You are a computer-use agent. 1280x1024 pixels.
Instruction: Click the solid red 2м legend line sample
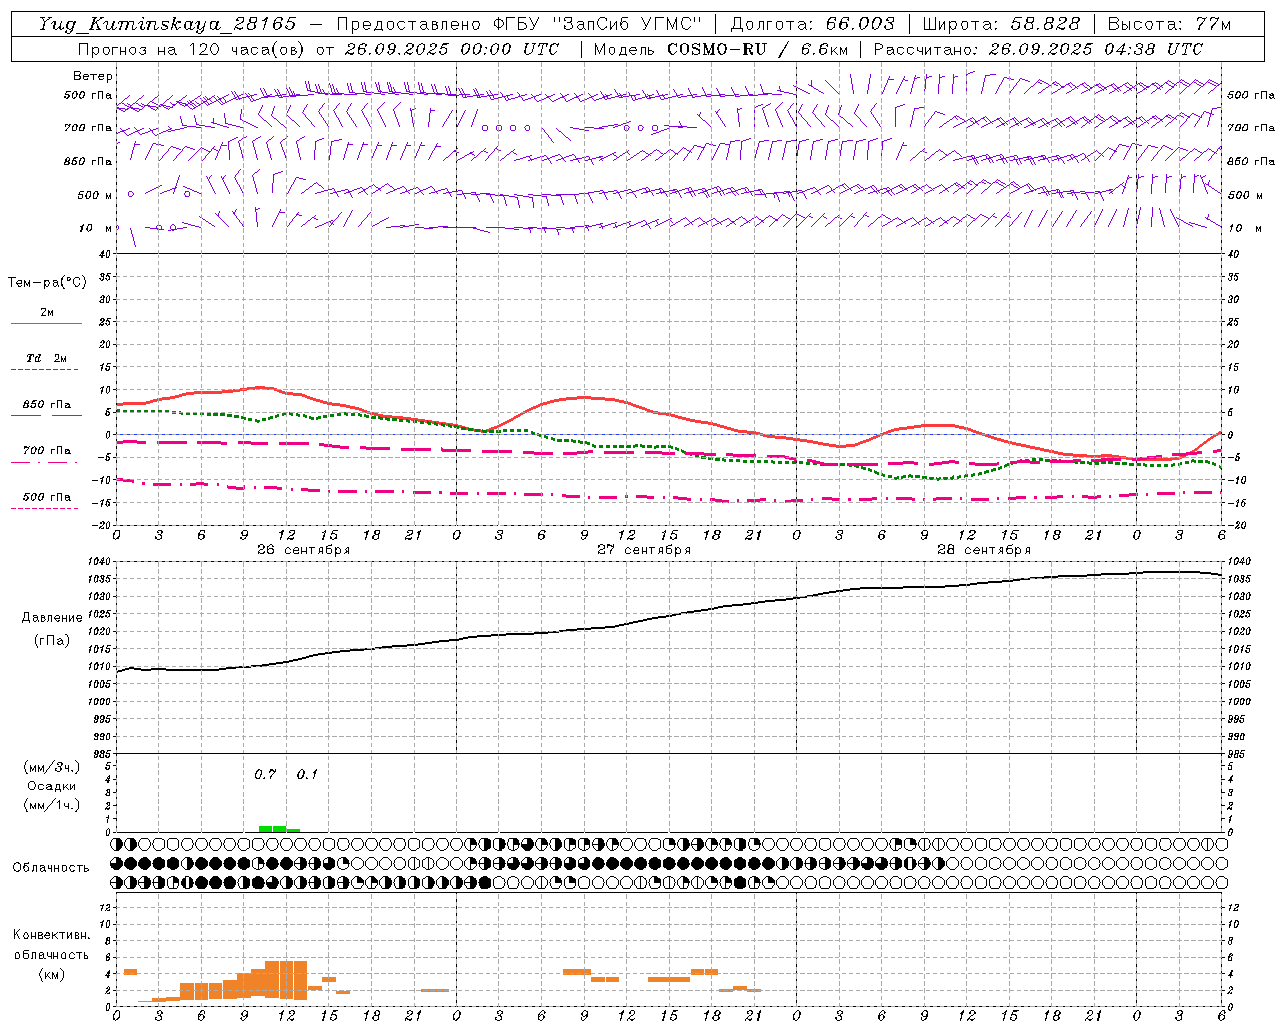click(x=46, y=324)
